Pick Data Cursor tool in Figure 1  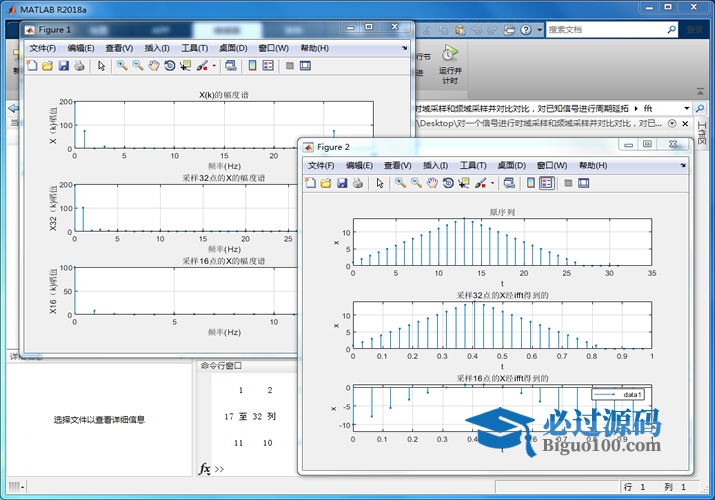185,66
